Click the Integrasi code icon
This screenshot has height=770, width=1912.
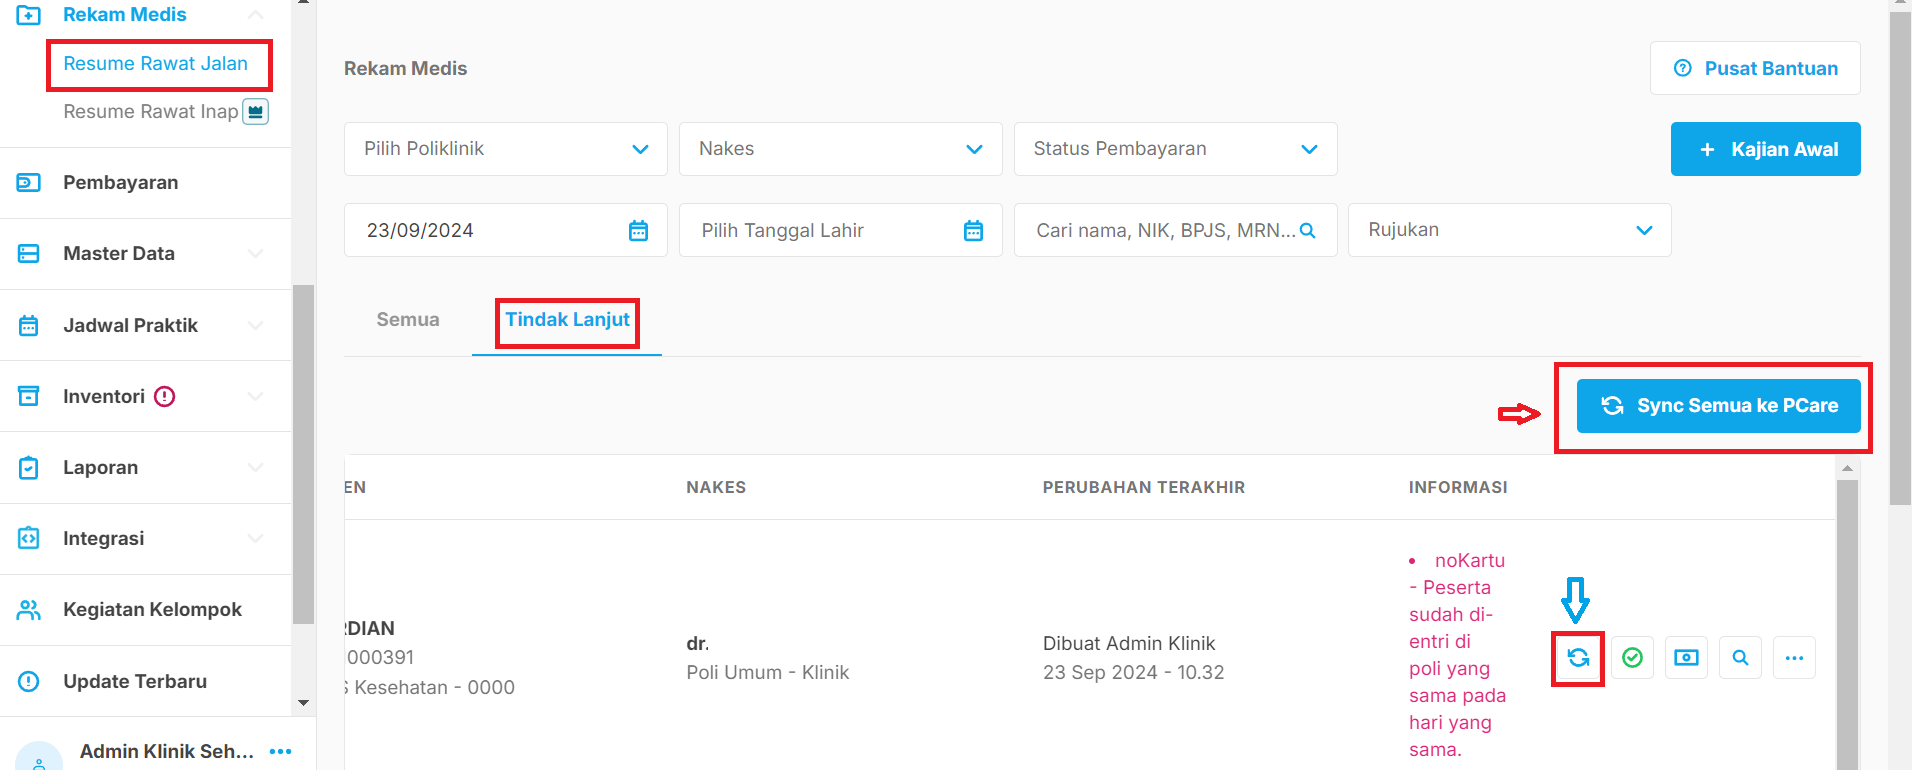[29, 539]
